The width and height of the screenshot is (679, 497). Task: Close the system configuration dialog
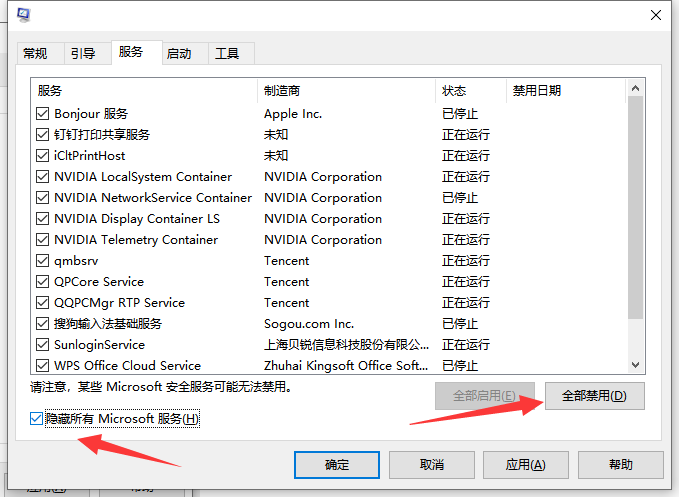[x=656, y=15]
